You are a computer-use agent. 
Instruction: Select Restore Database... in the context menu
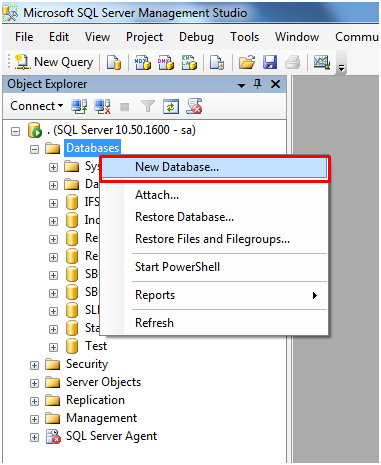184,217
